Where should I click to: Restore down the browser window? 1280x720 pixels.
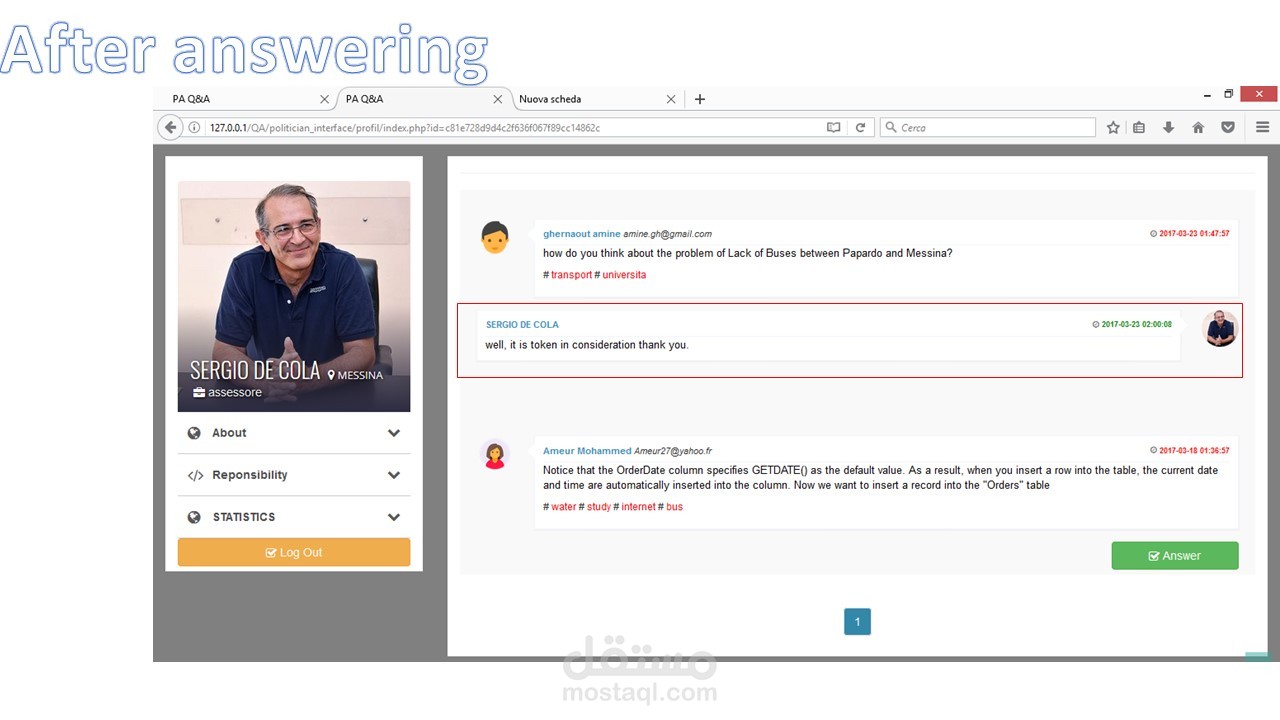[1229, 94]
